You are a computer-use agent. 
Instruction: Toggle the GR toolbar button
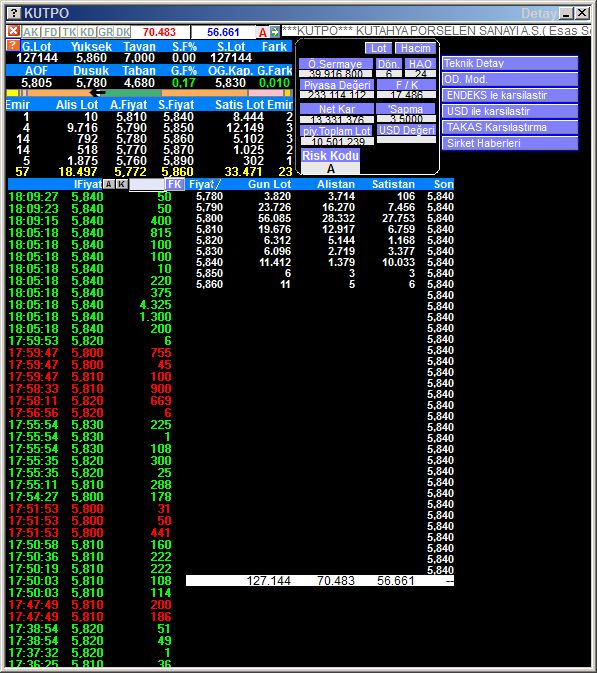105,32
